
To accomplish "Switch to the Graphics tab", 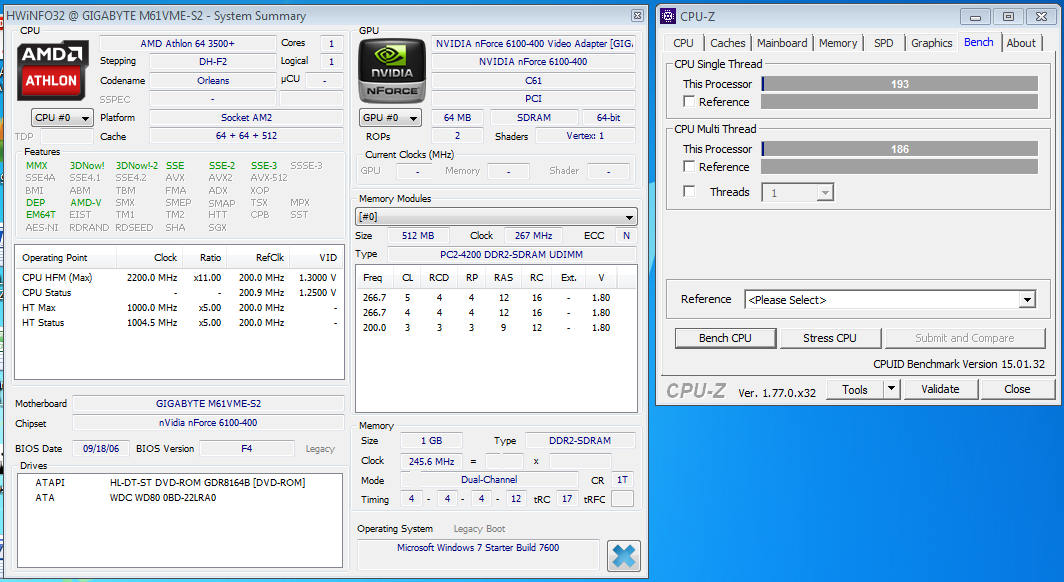I will click(x=932, y=43).
